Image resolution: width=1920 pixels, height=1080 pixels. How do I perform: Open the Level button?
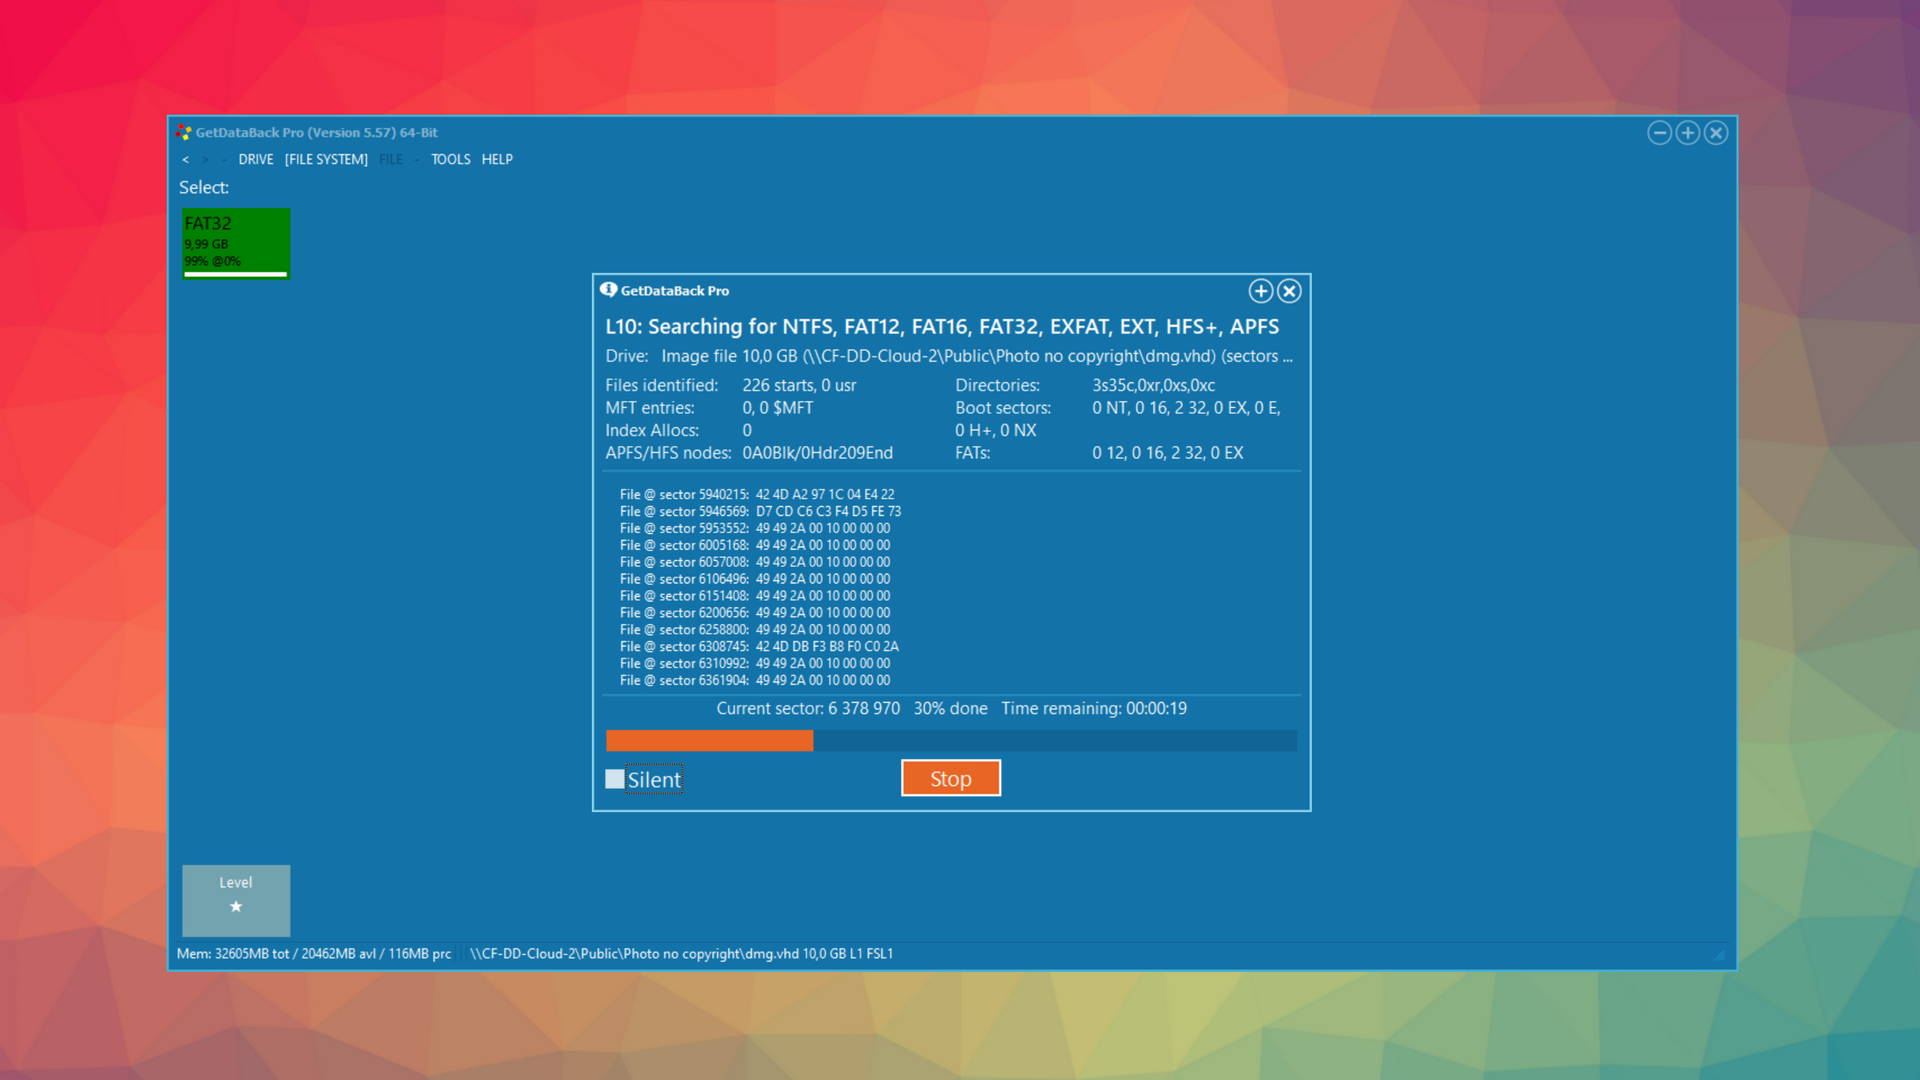point(236,900)
